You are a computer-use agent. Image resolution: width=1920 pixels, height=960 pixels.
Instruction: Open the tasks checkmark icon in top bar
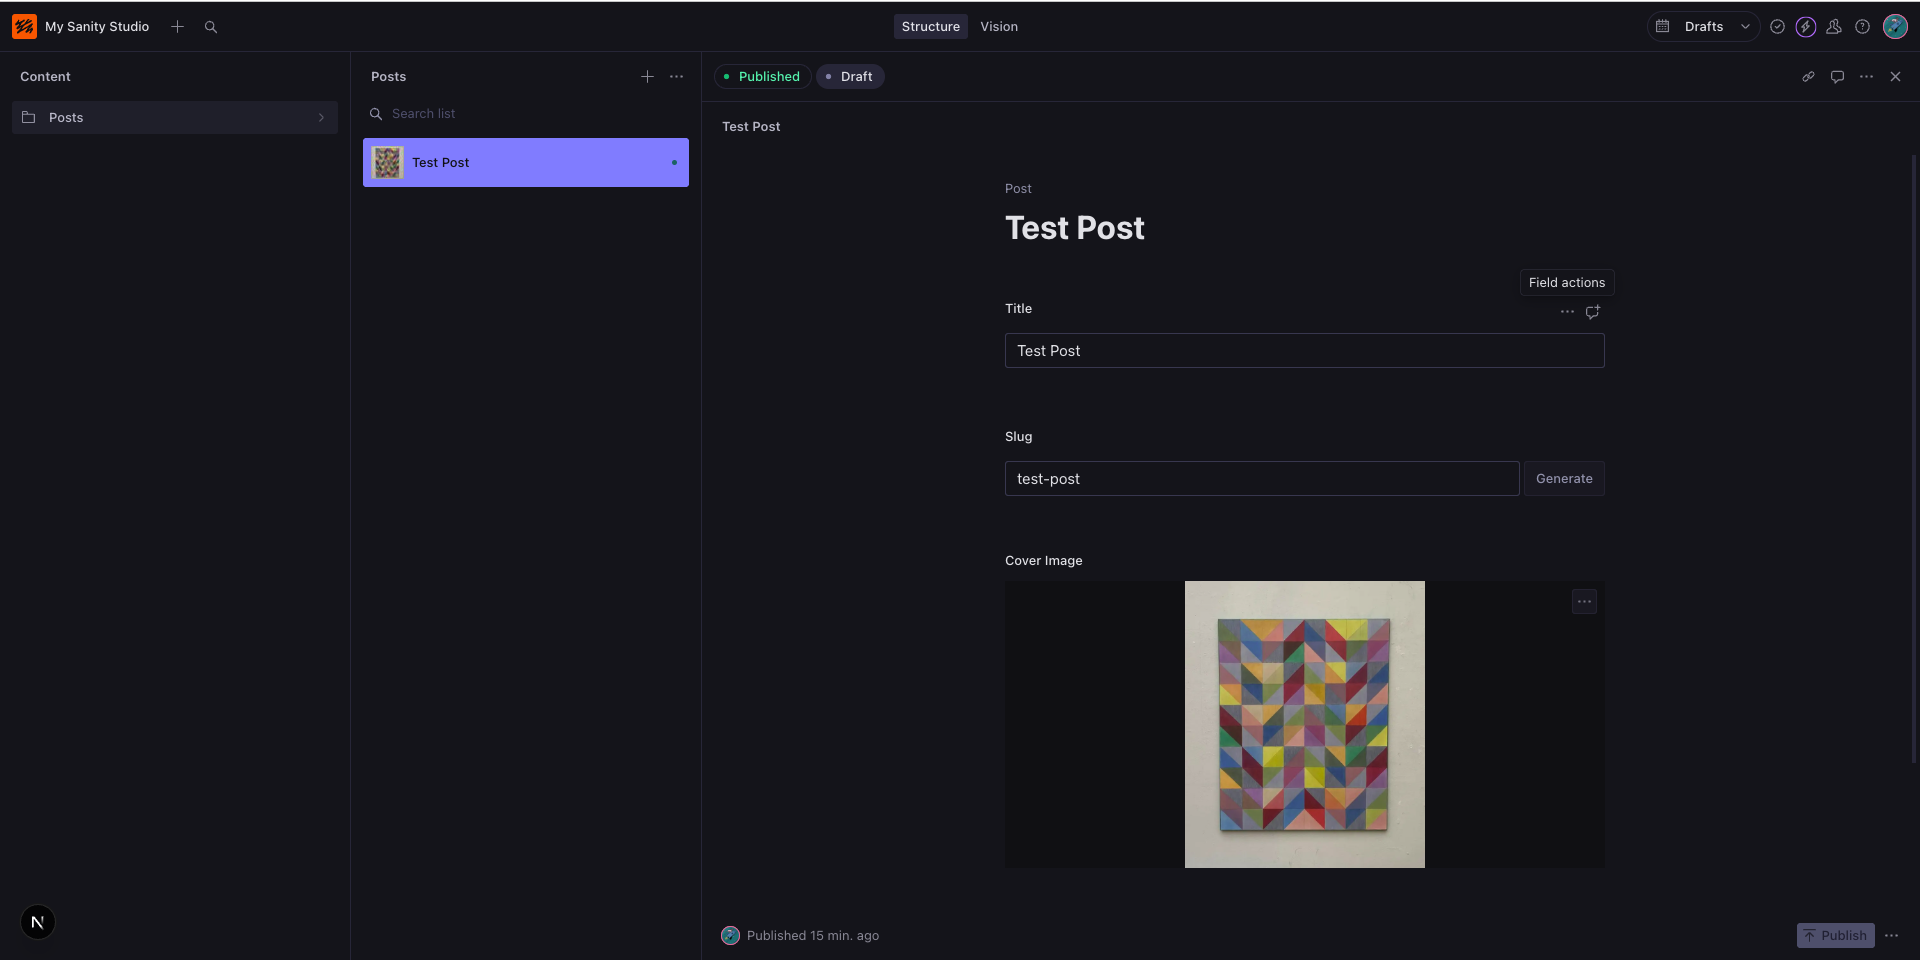click(1777, 27)
